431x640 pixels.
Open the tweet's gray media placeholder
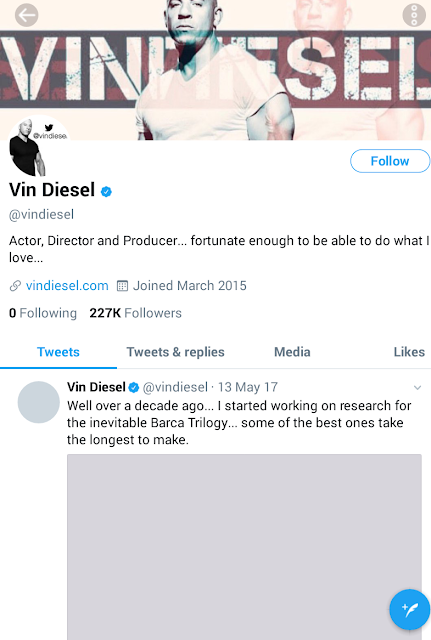[244, 547]
